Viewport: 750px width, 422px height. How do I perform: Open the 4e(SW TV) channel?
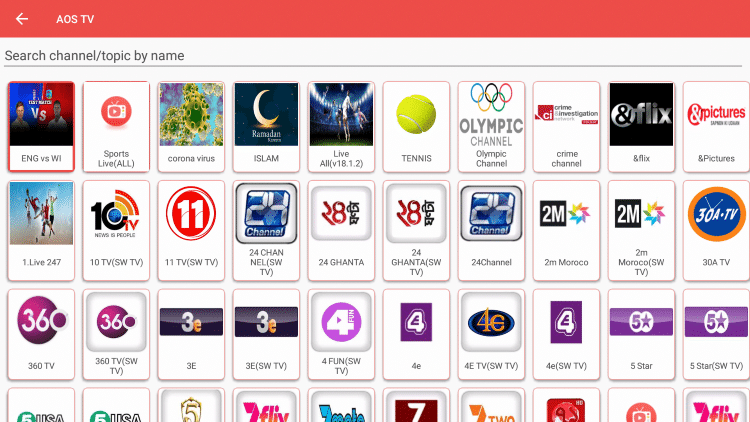[566, 334]
